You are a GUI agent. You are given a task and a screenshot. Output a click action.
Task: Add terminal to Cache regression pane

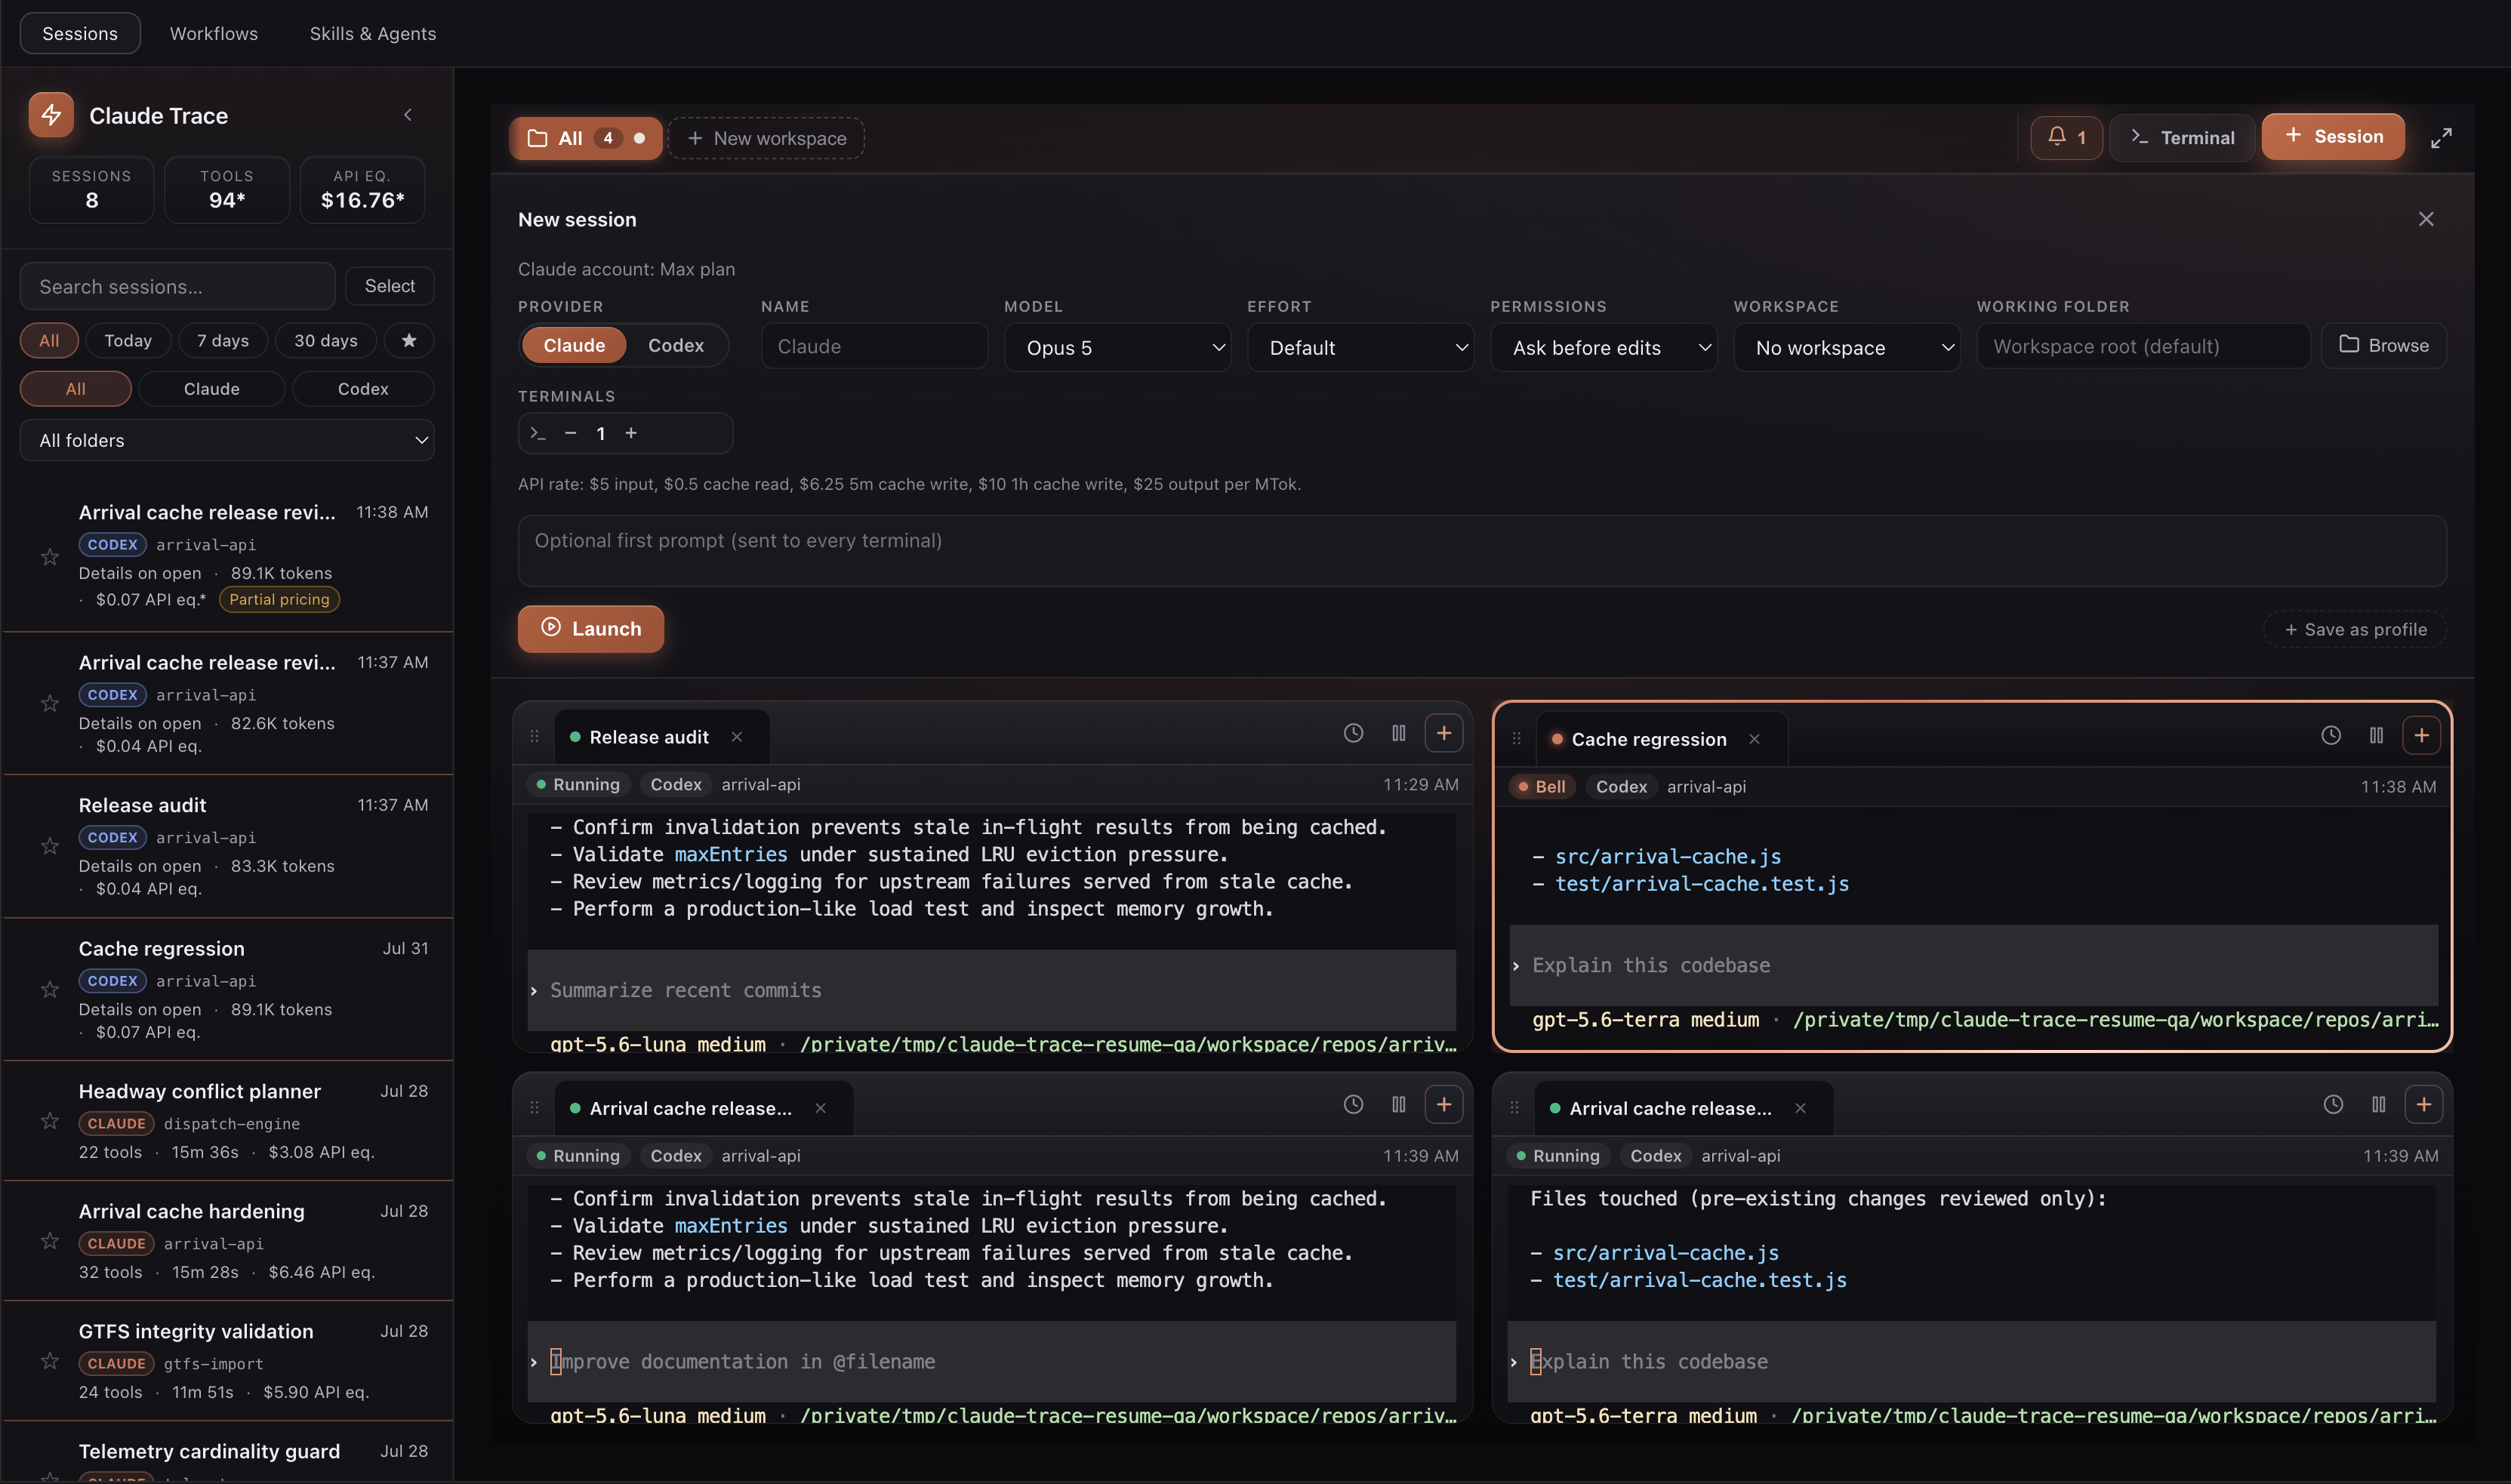coord(2422,735)
